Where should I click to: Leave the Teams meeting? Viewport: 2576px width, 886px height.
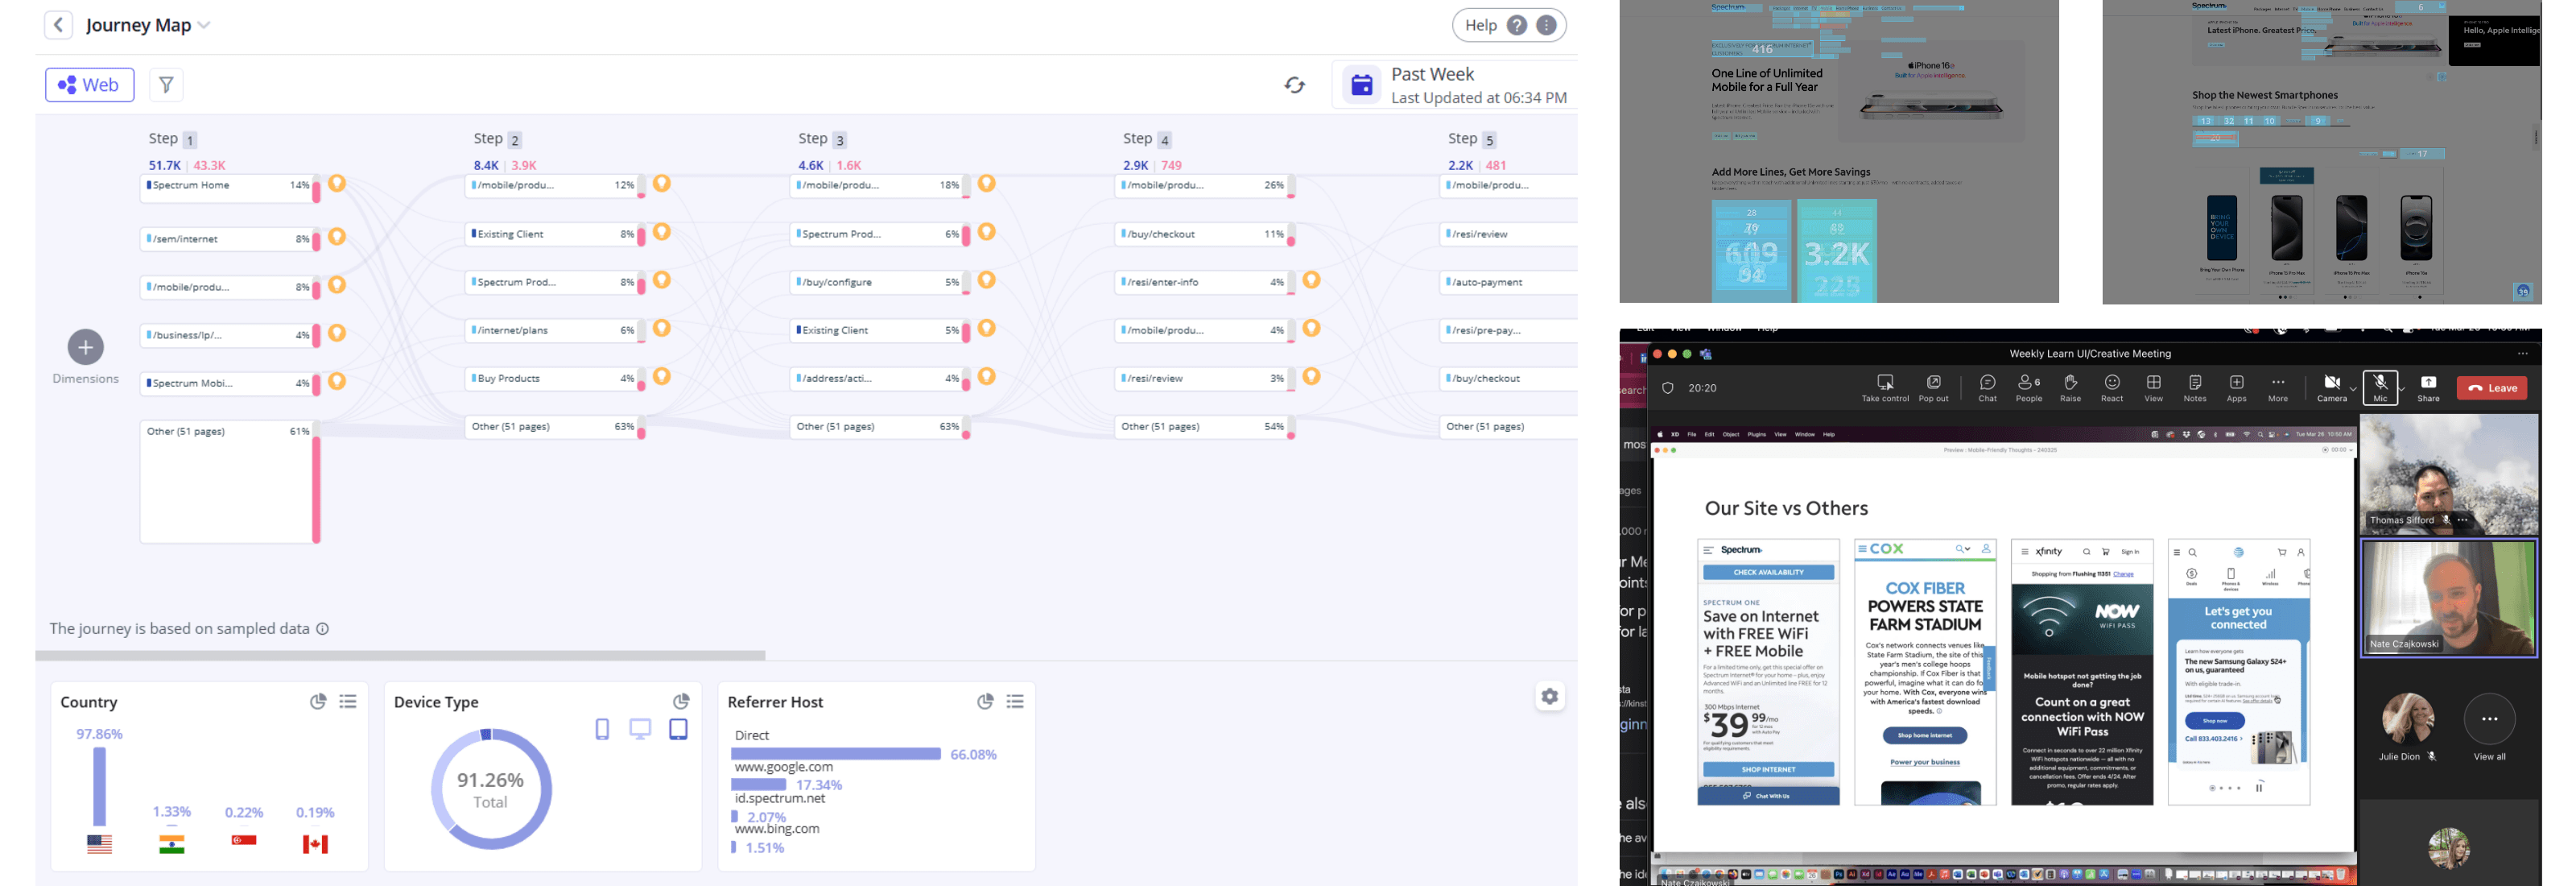[x=2491, y=388]
